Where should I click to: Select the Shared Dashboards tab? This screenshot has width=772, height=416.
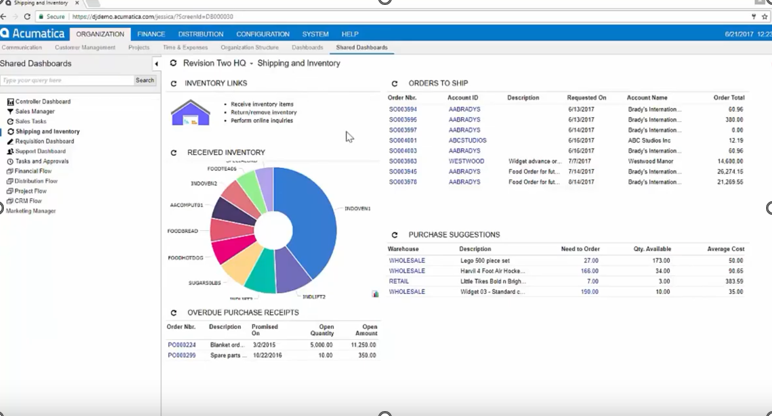coord(362,47)
